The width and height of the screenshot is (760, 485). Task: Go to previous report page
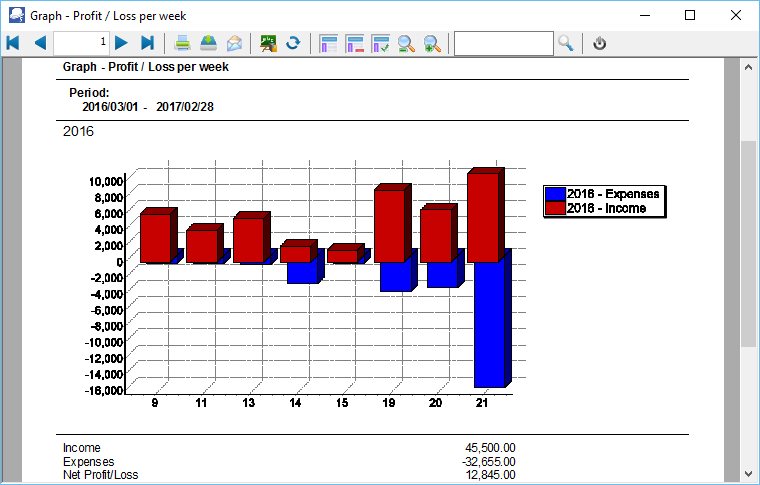(40, 43)
